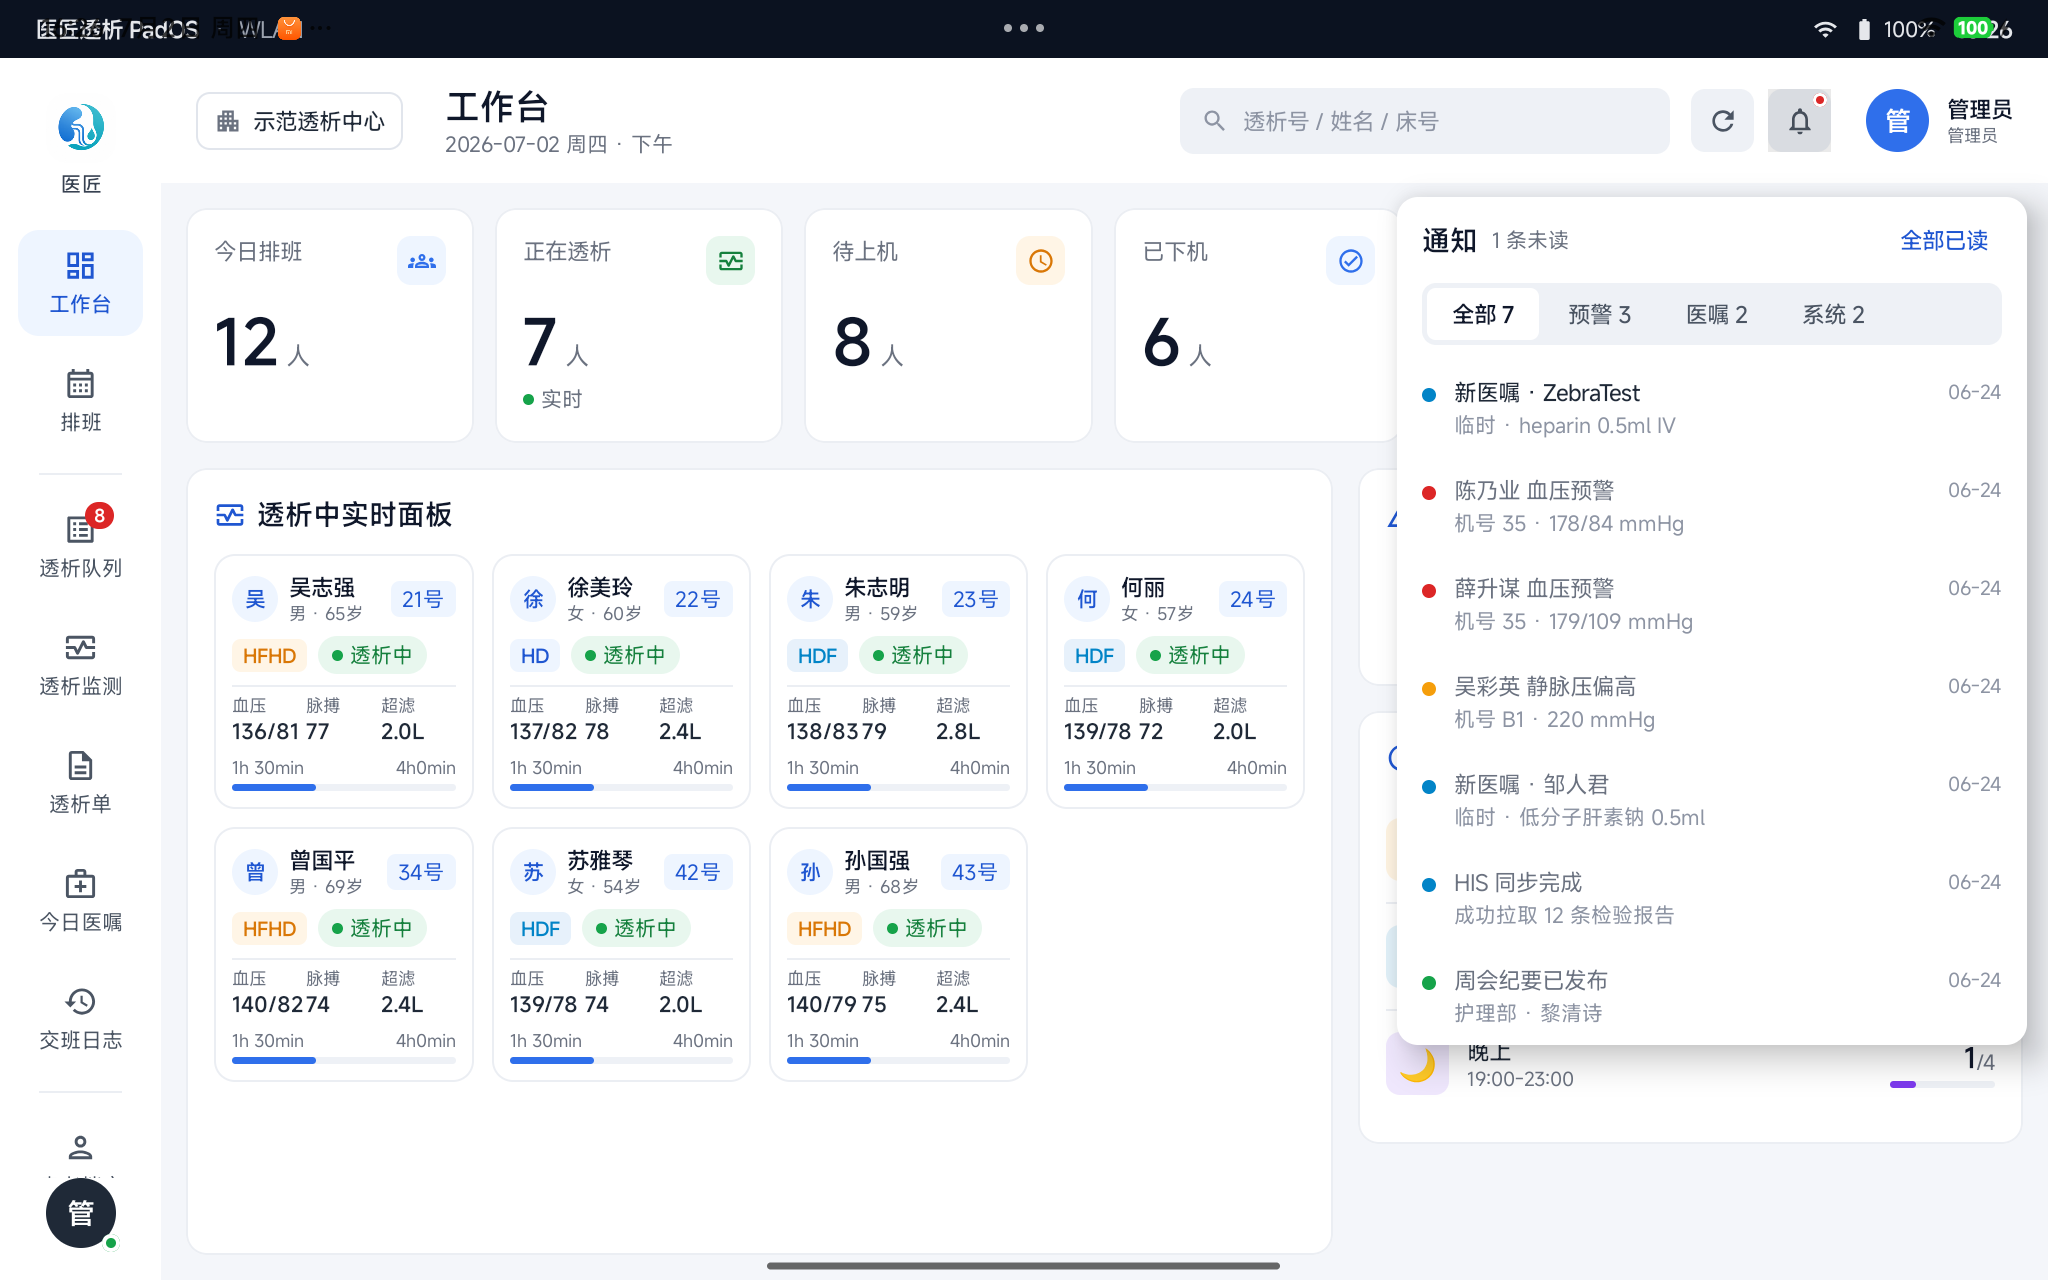Click the 今日排班 12 人 count
Screen dimensions: 2048x1280
coord(262,343)
